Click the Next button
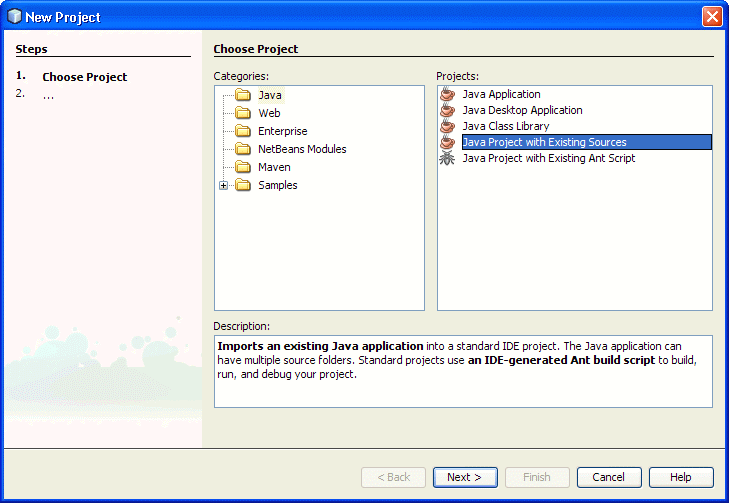 click(x=465, y=477)
